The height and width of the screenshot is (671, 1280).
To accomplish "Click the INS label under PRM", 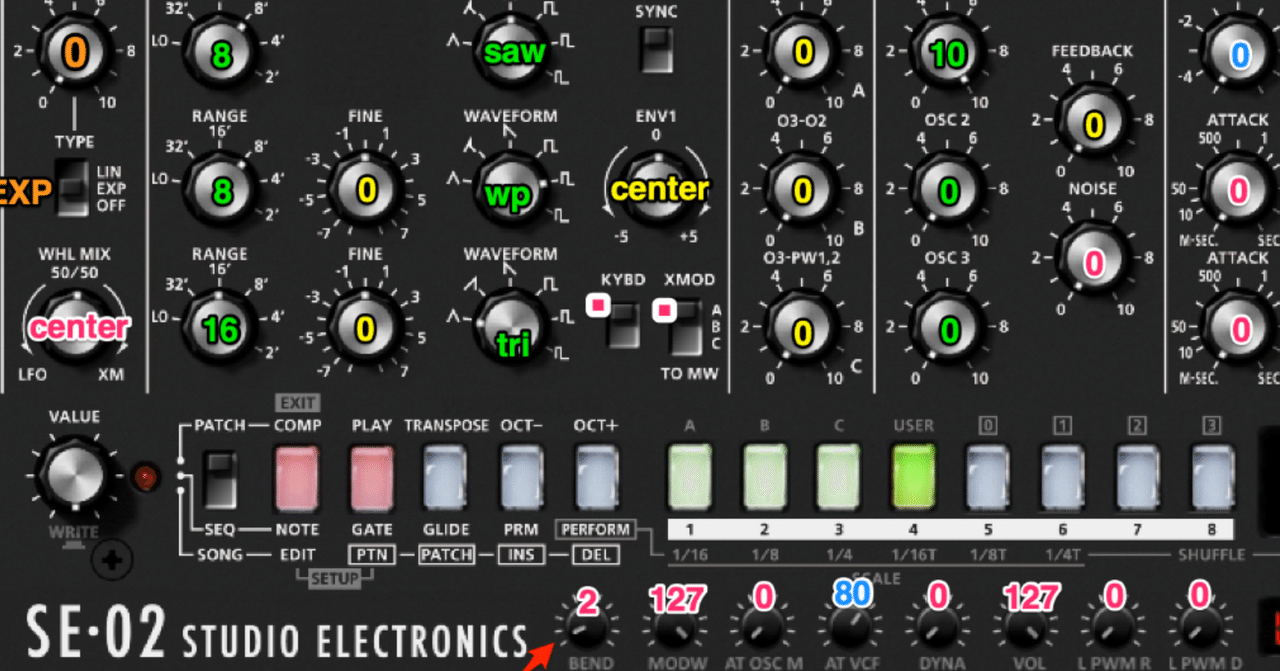I will 521,554.
